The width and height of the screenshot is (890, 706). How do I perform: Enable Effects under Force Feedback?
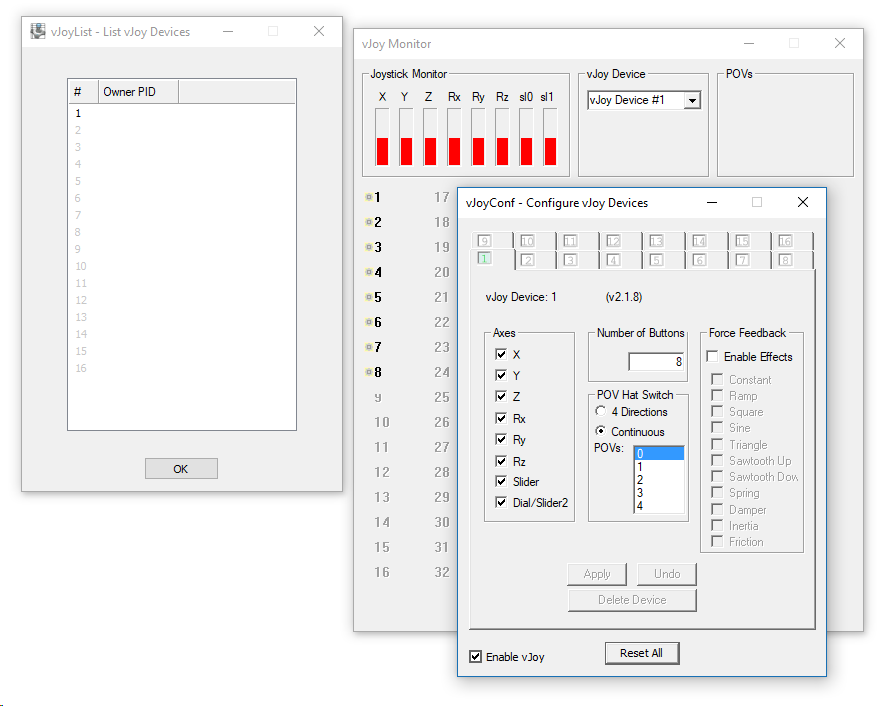(713, 356)
